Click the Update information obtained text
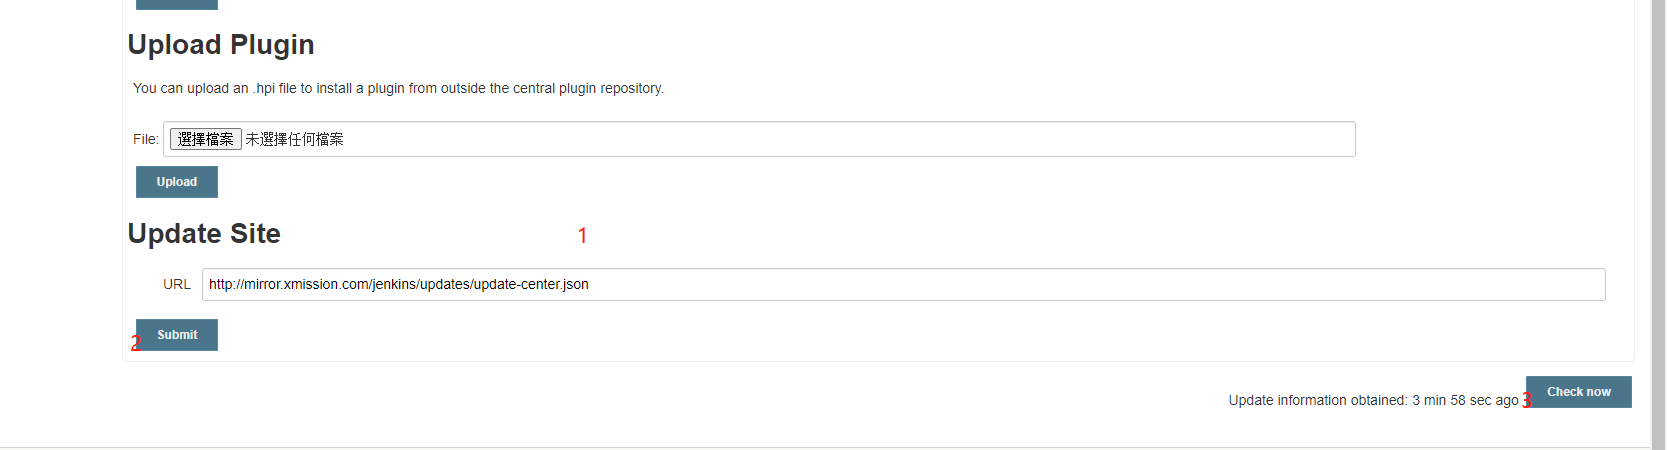 (1317, 400)
